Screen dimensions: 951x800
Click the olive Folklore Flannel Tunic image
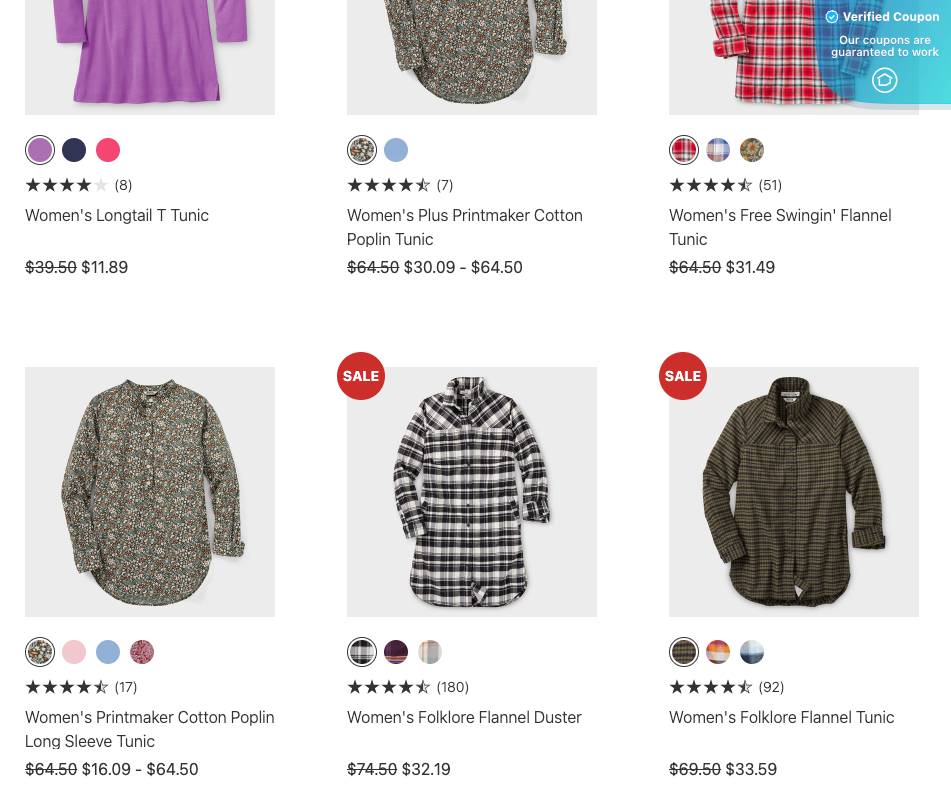tap(793, 492)
